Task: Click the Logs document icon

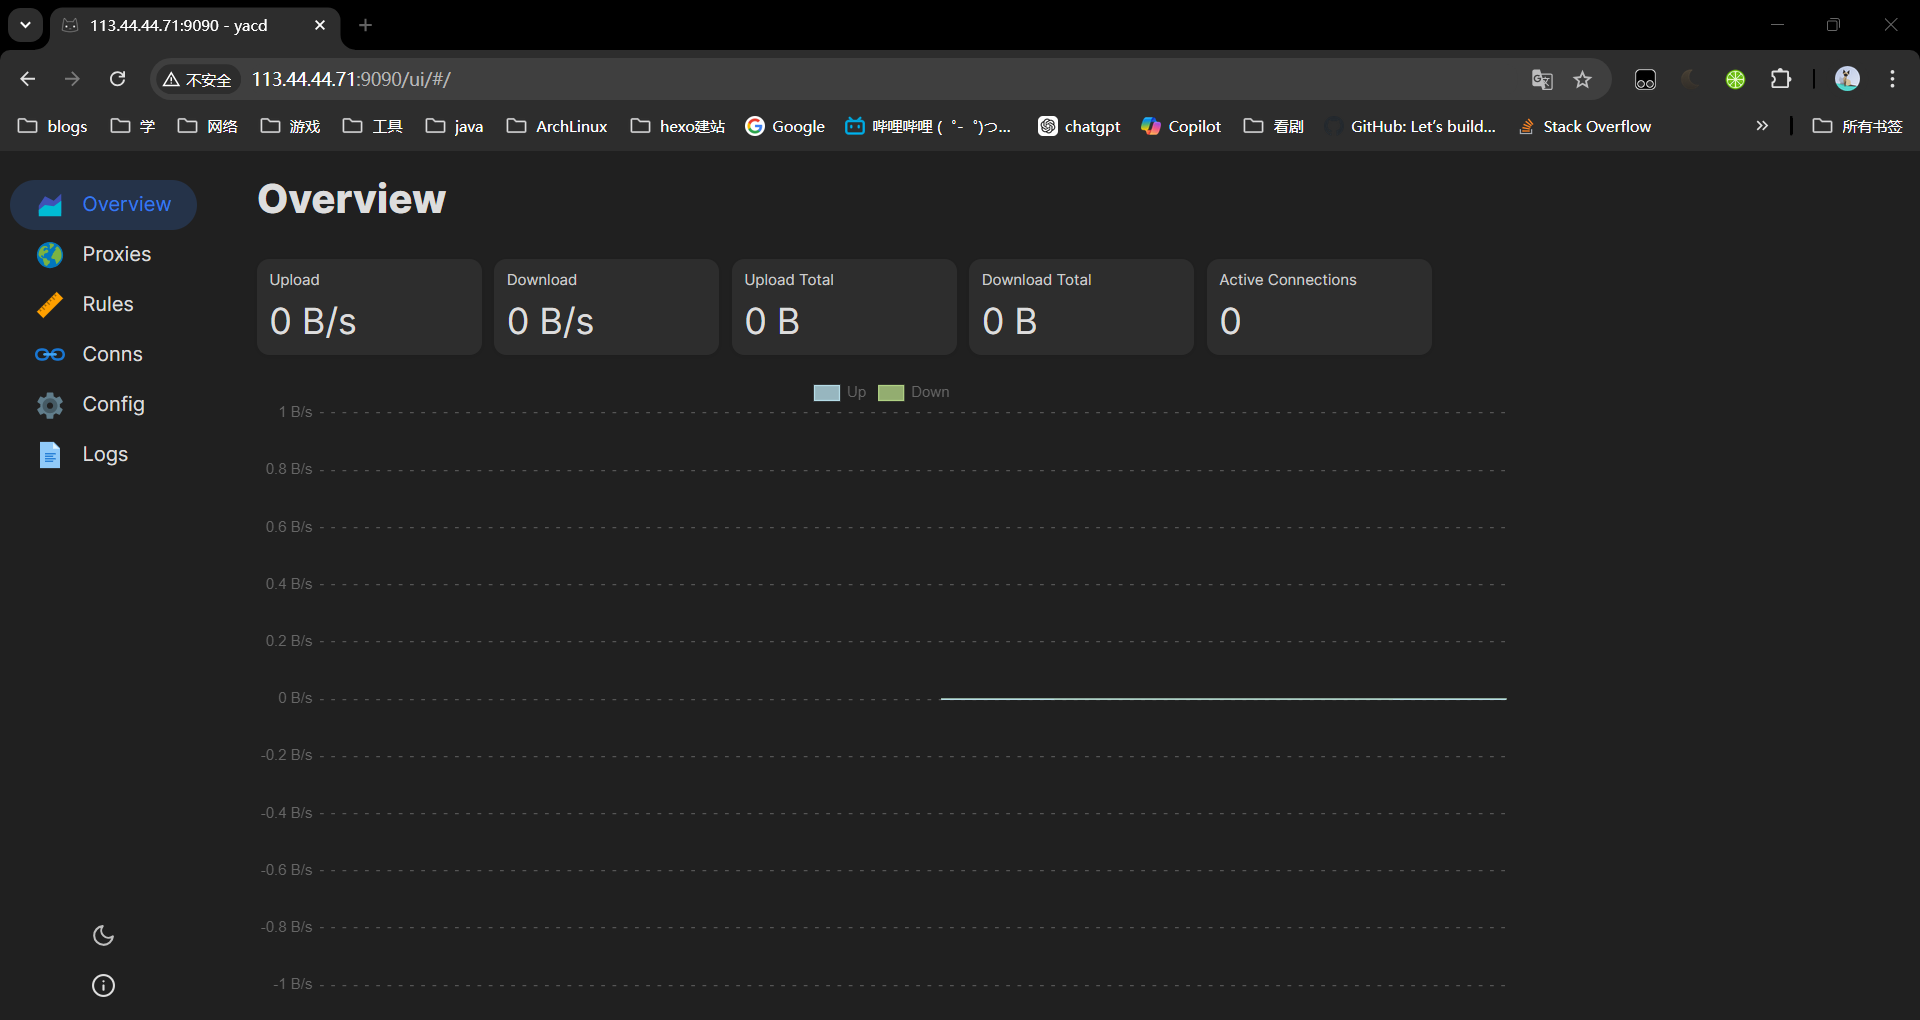Action: [x=50, y=455]
